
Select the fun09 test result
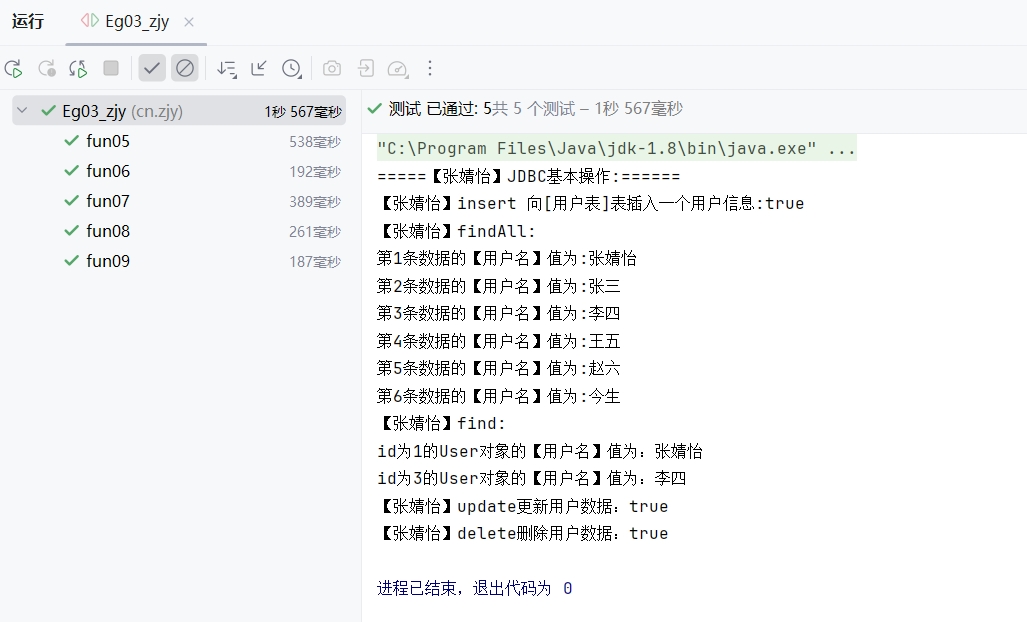(x=108, y=261)
